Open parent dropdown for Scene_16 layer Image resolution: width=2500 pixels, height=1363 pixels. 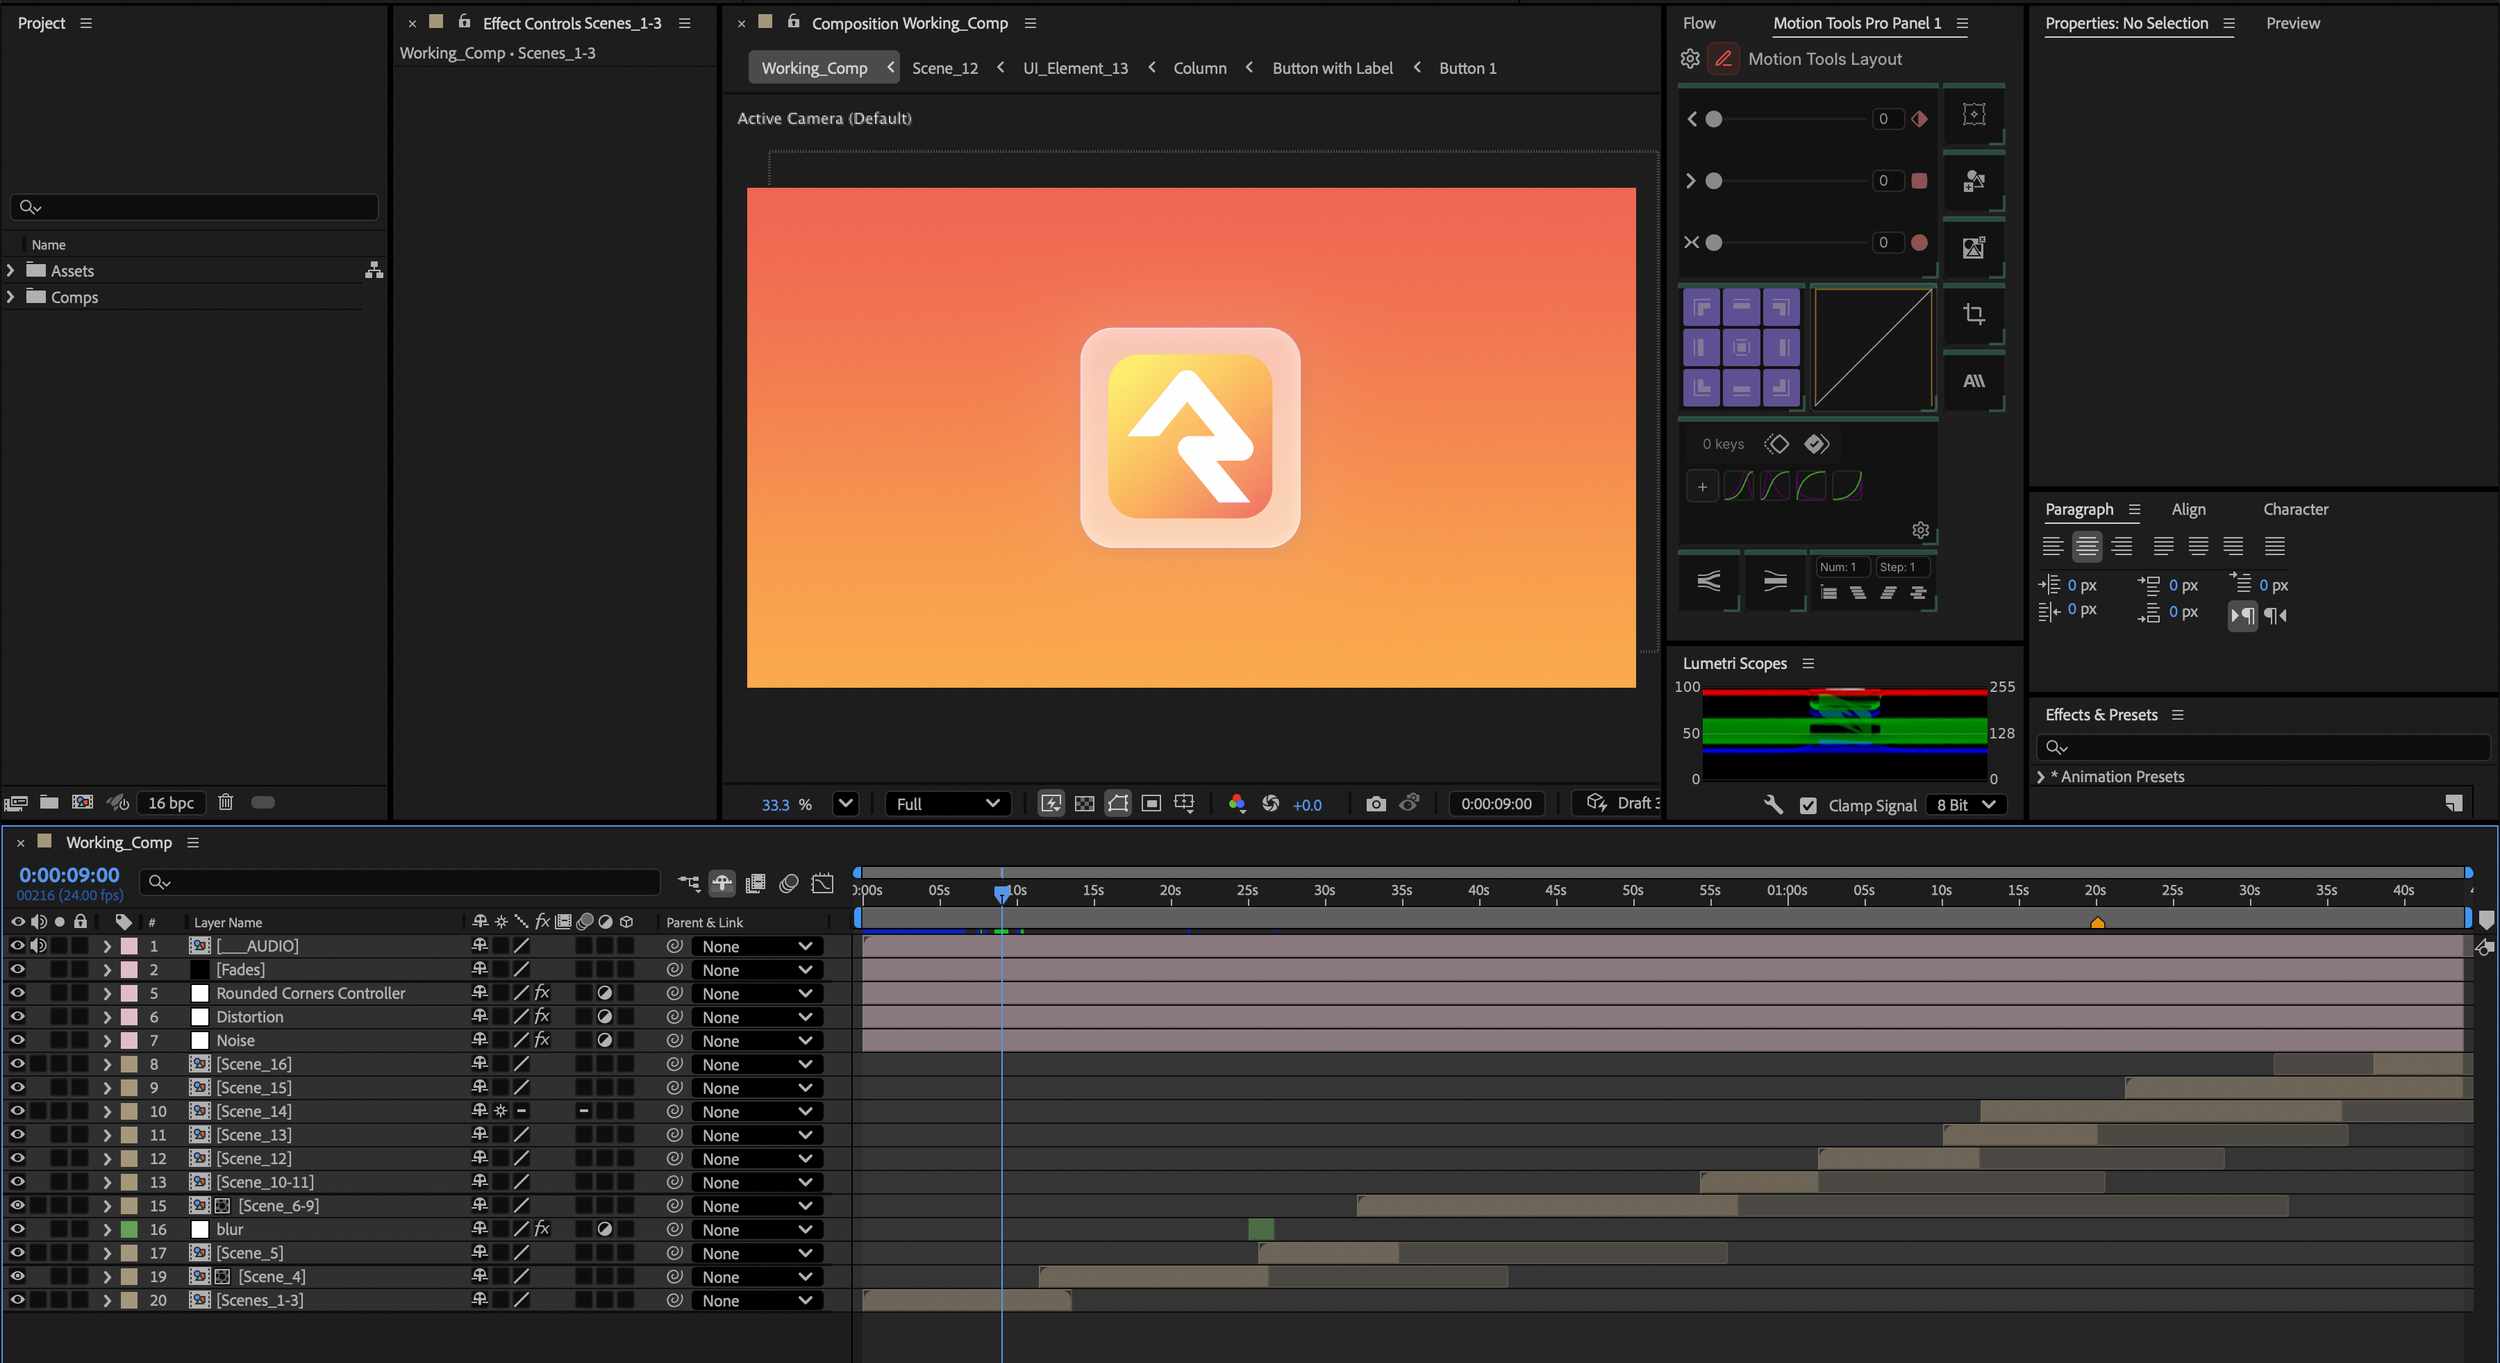(757, 1064)
